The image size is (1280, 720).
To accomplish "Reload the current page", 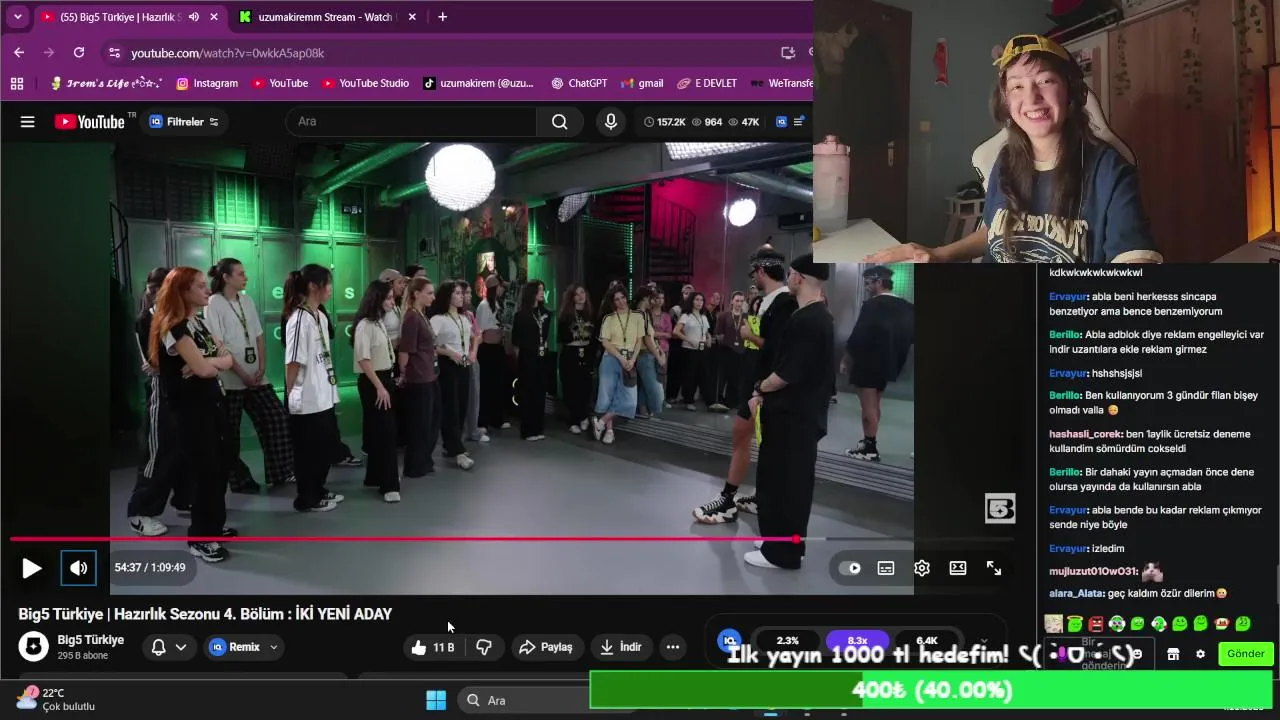I will [x=79, y=53].
